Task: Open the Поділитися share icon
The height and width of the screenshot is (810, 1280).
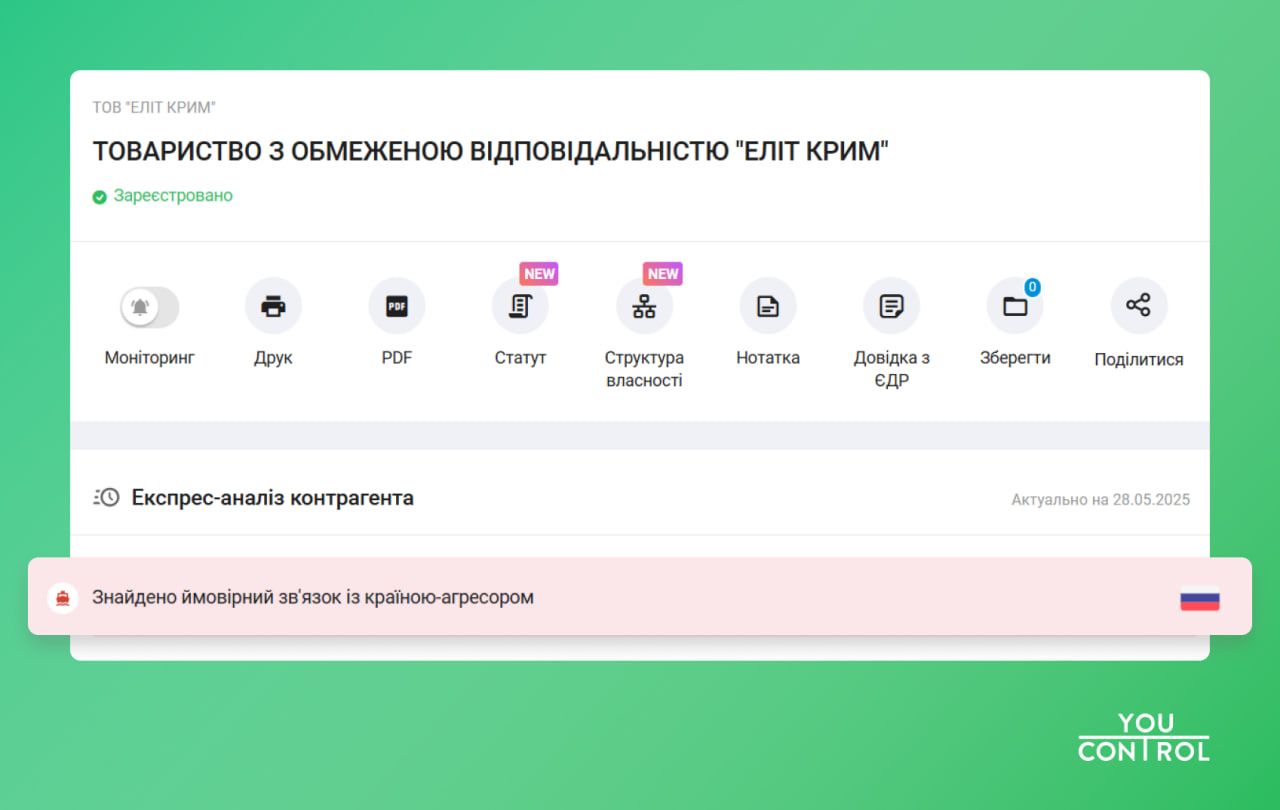Action: (x=1139, y=305)
